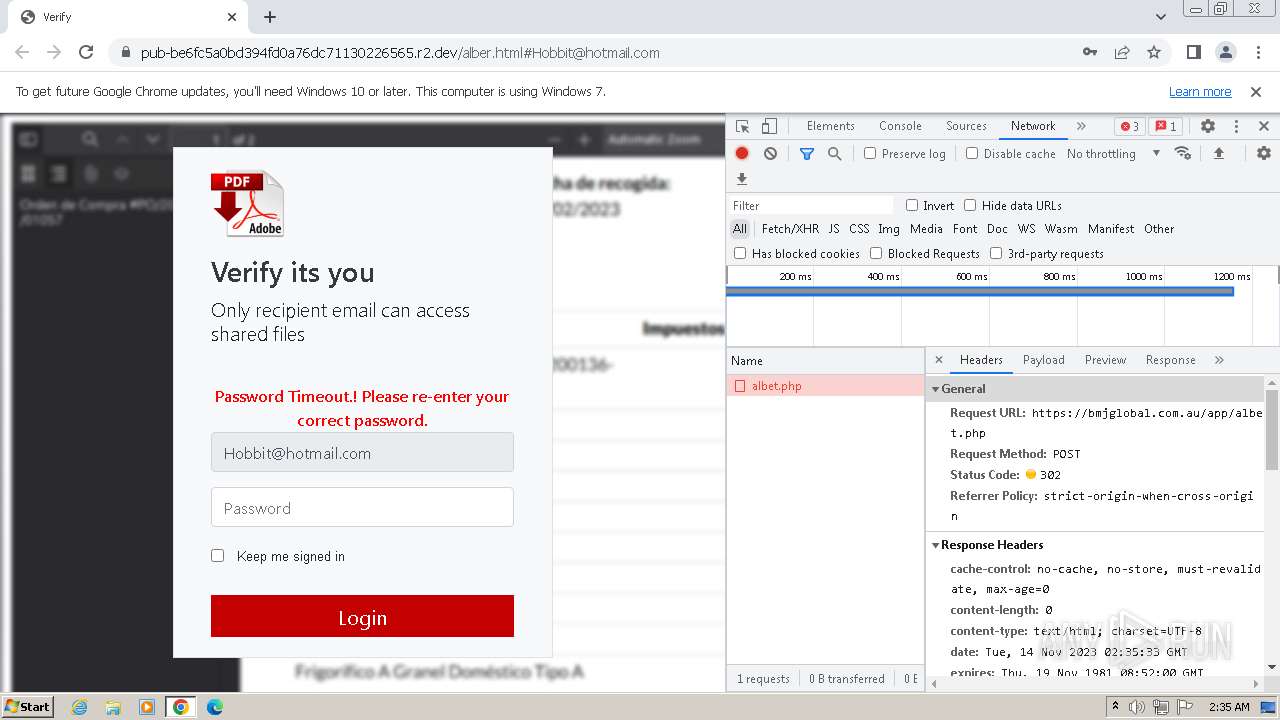Click the 3 errors badge
The image size is (1280, 720).
tap(1130, 126)
